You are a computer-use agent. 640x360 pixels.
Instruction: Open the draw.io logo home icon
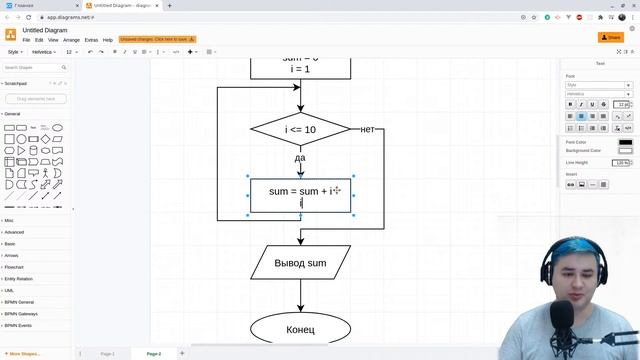pos(11,35)
